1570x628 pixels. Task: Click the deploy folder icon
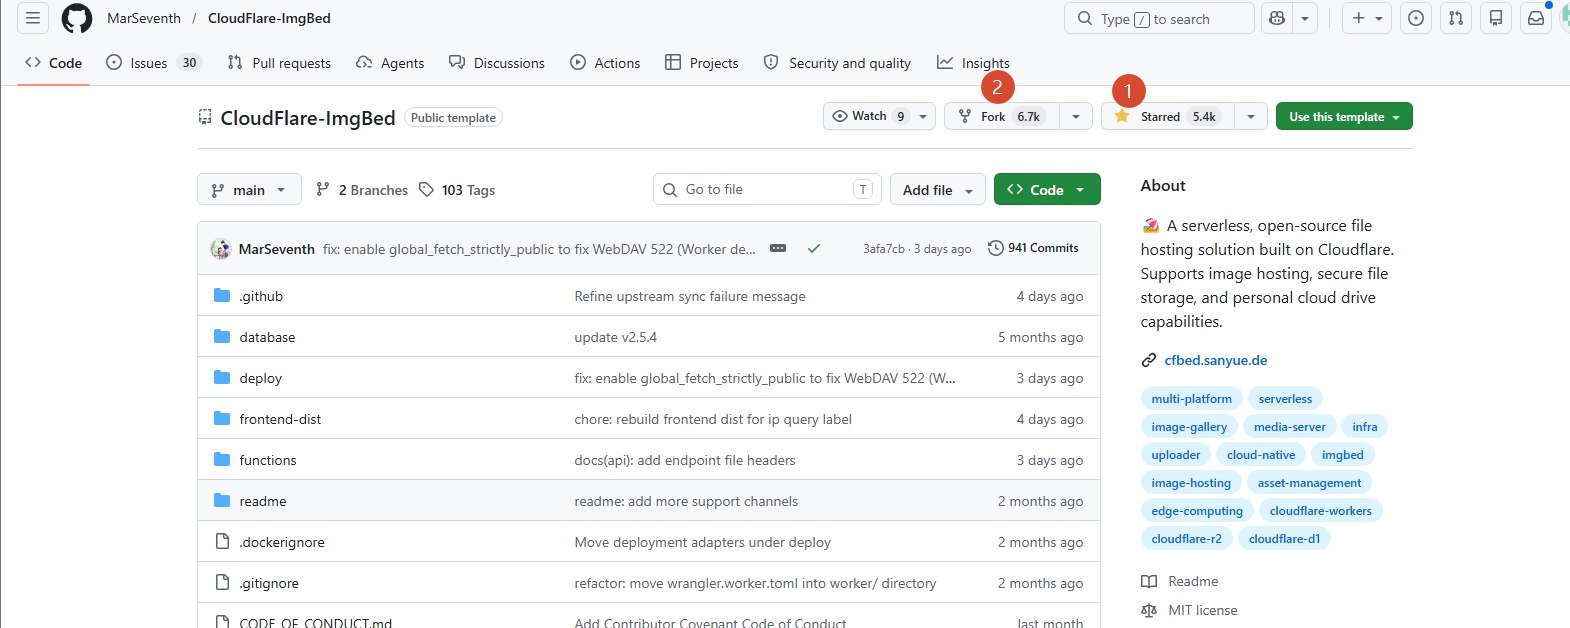click(222, 378)
